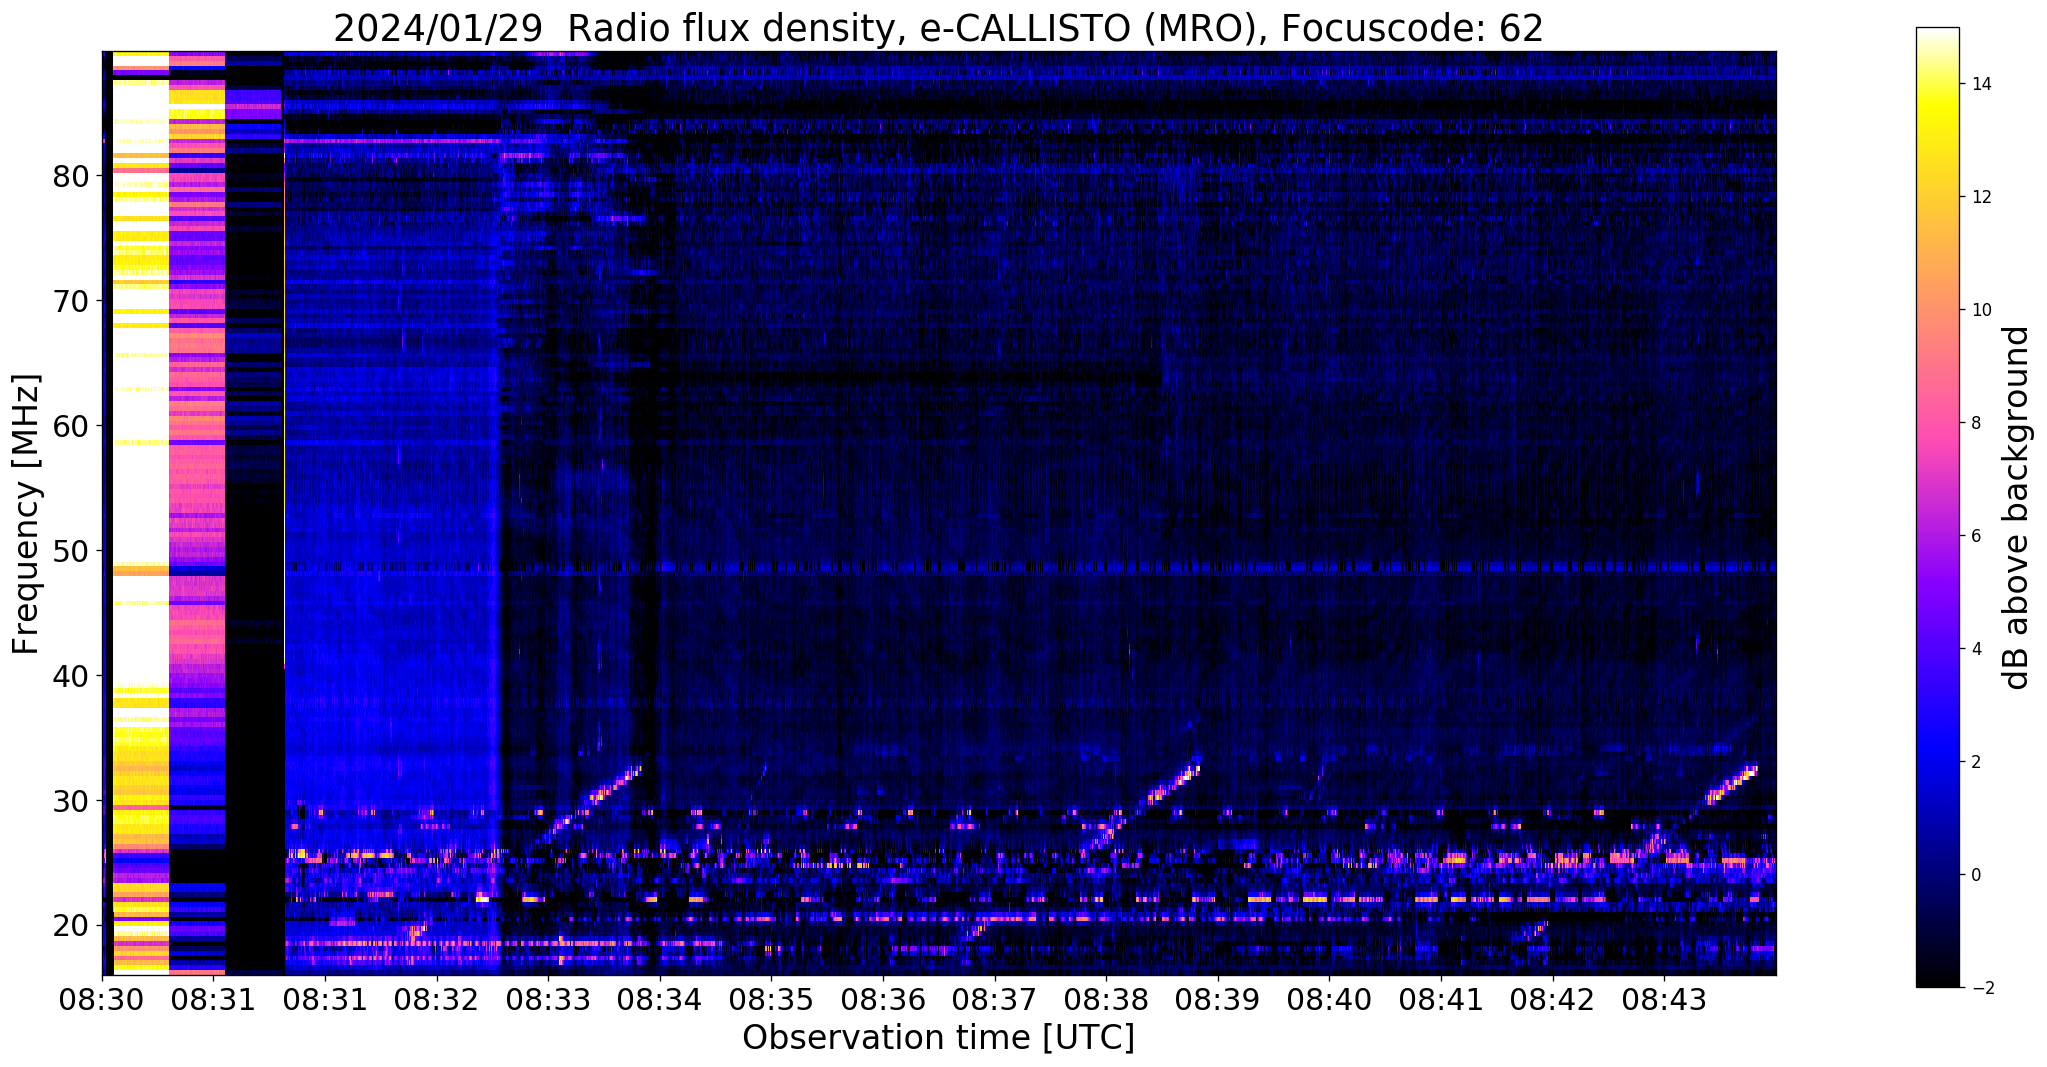Click the 08:41 time tick label
The image size is (2047, 1067).
click(1441, 999)
